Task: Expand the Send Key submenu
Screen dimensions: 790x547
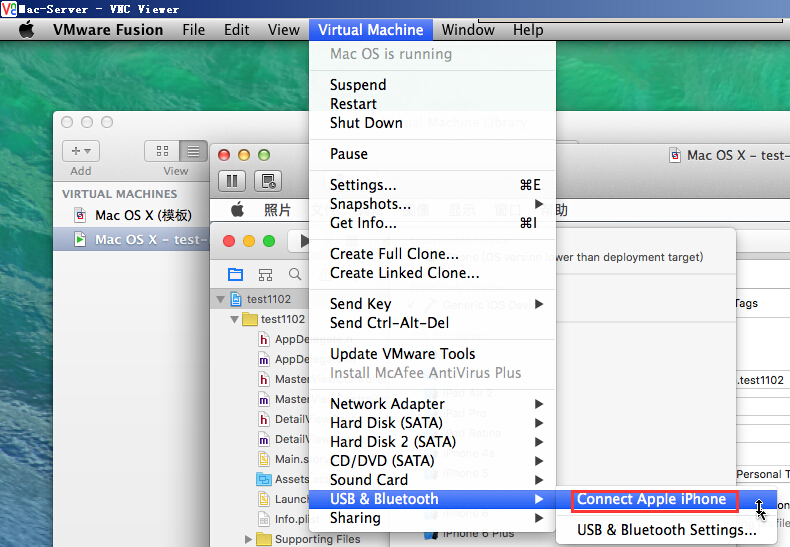Action: [432, 304]
